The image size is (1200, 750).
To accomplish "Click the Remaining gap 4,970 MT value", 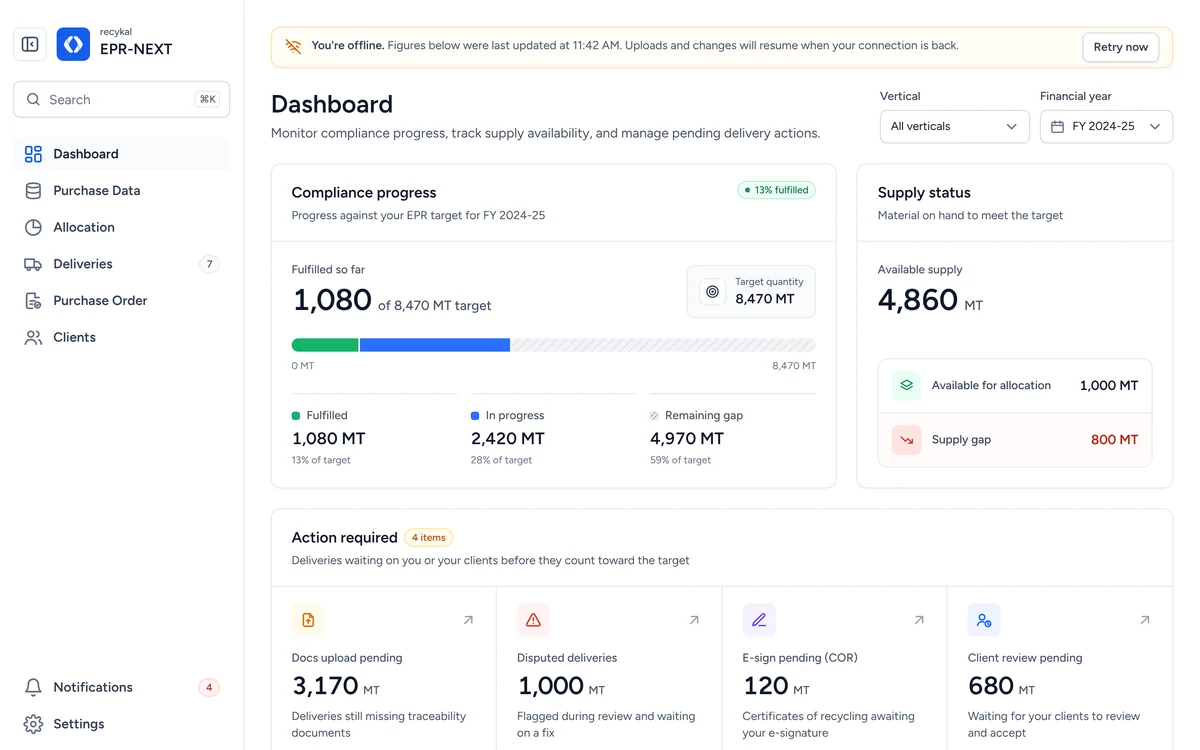I will (687, 438).
